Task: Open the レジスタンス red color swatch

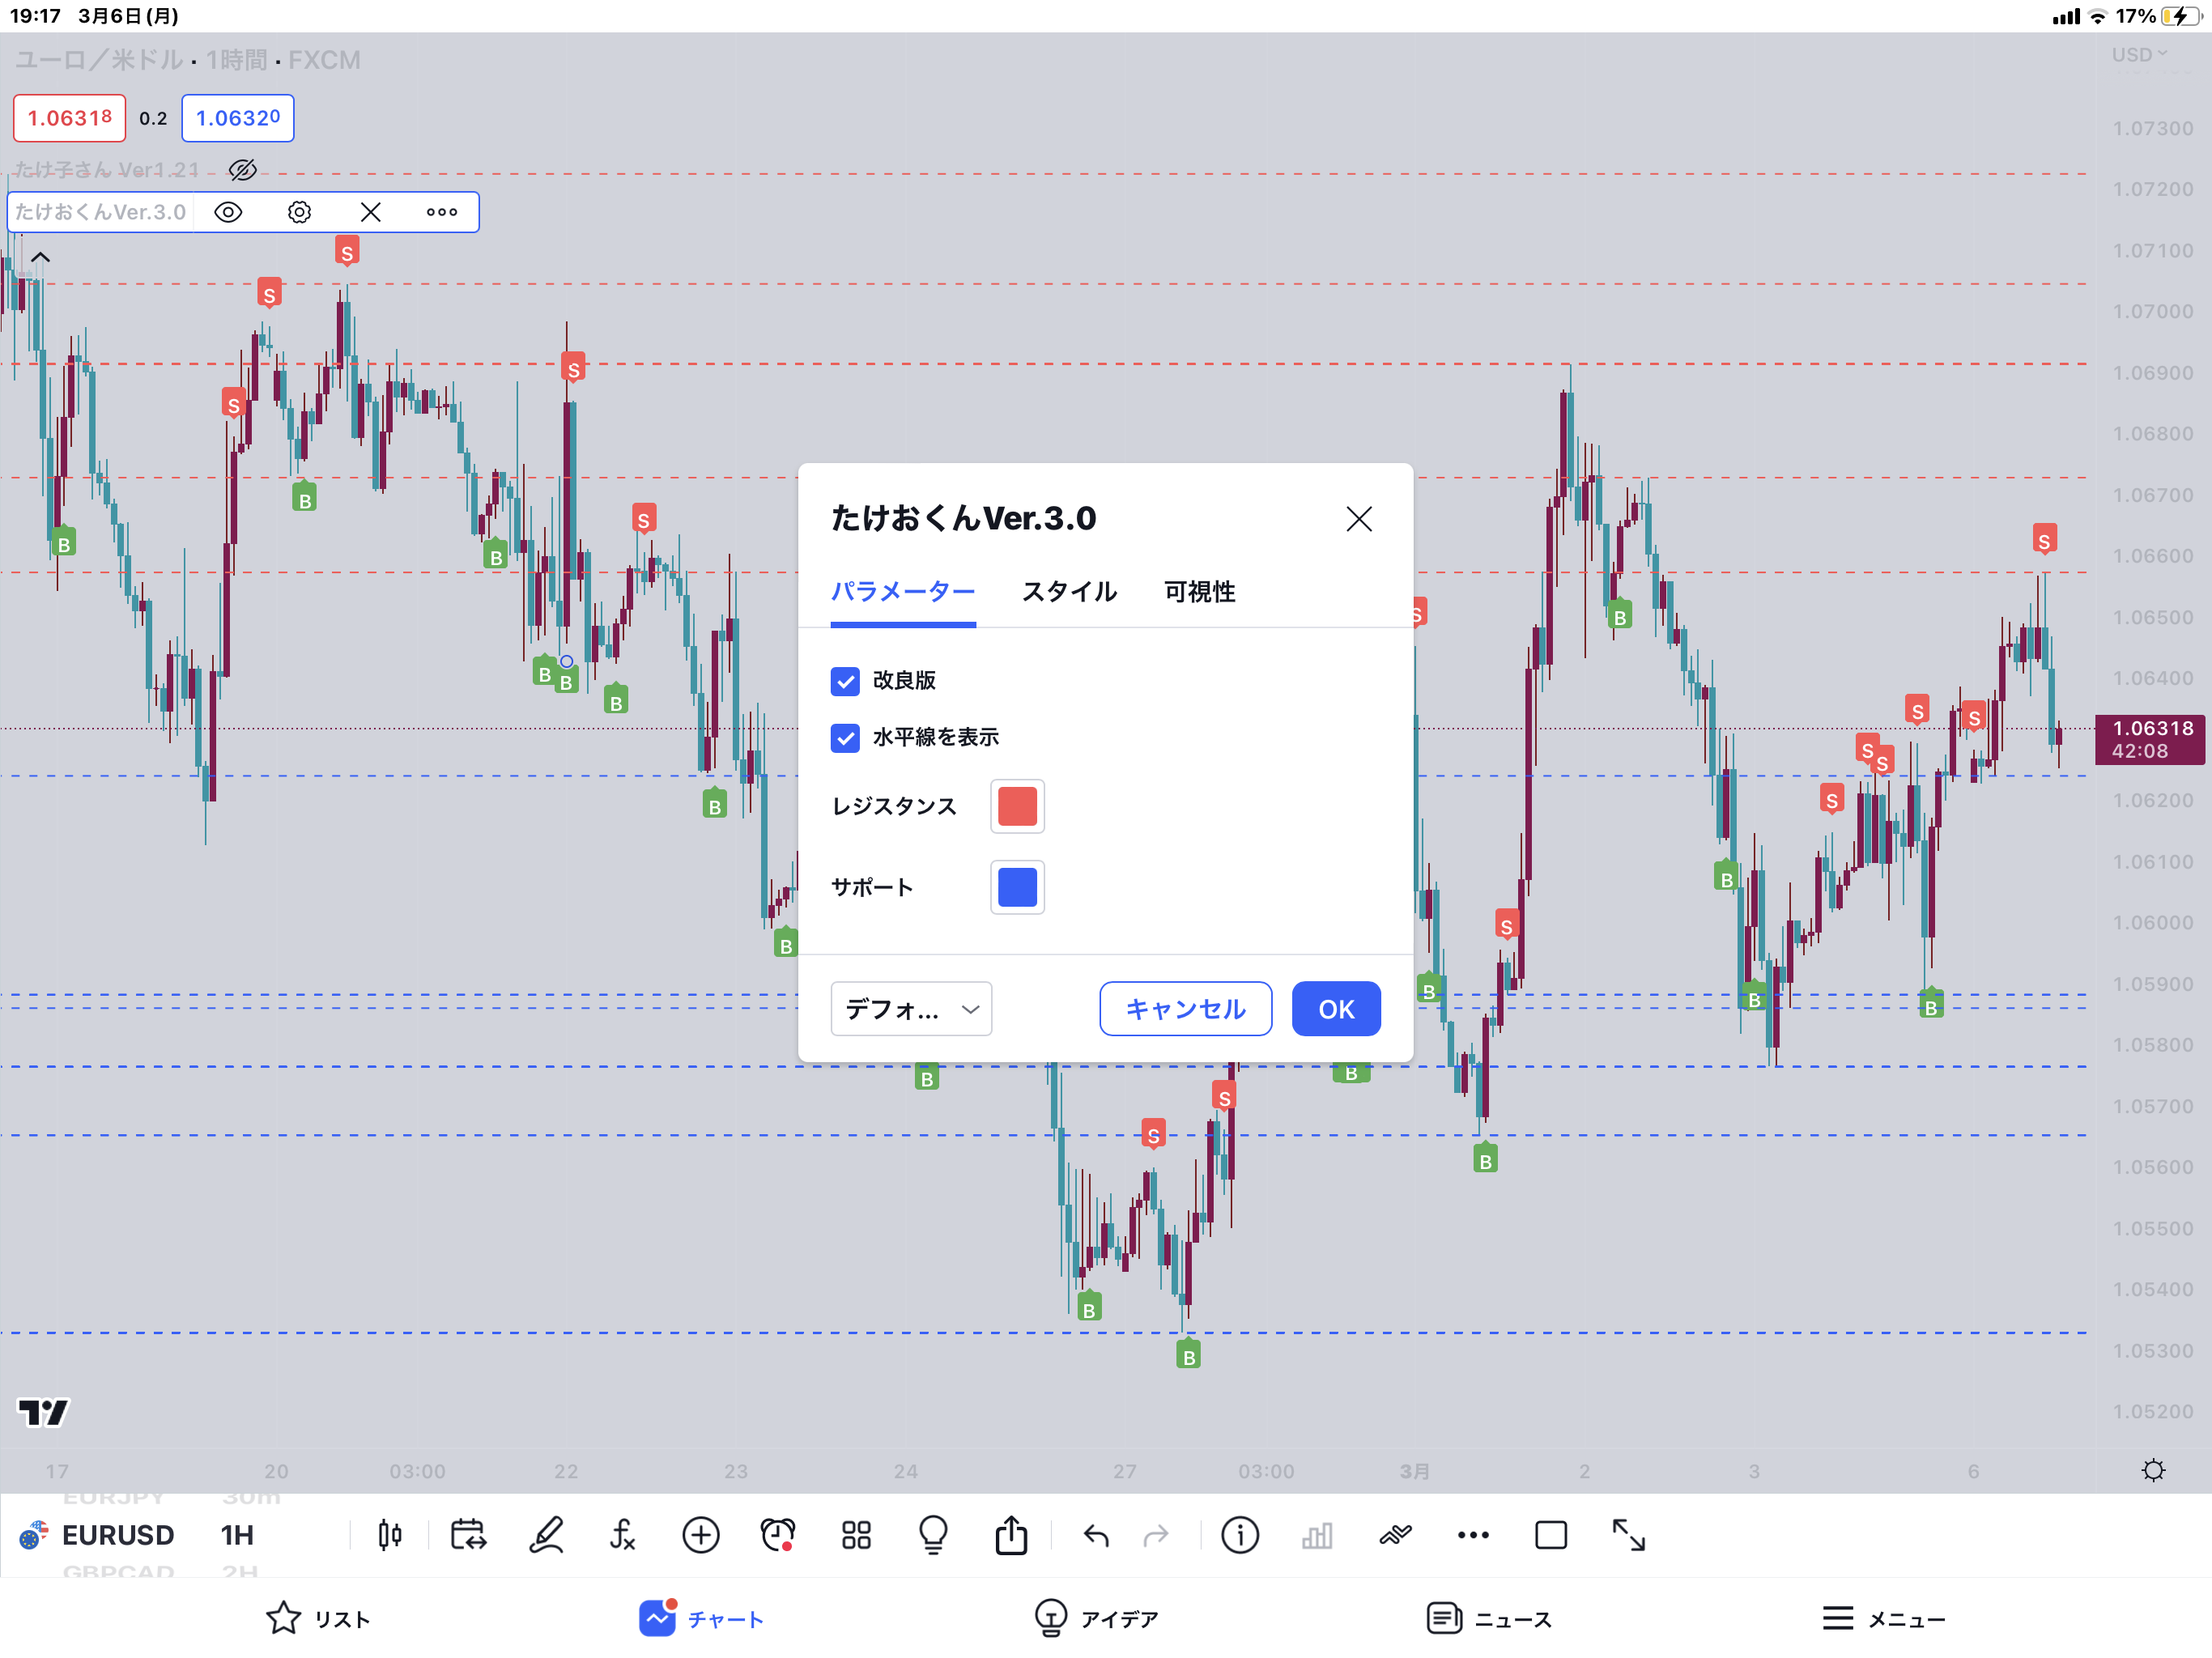Action: 1017,806
